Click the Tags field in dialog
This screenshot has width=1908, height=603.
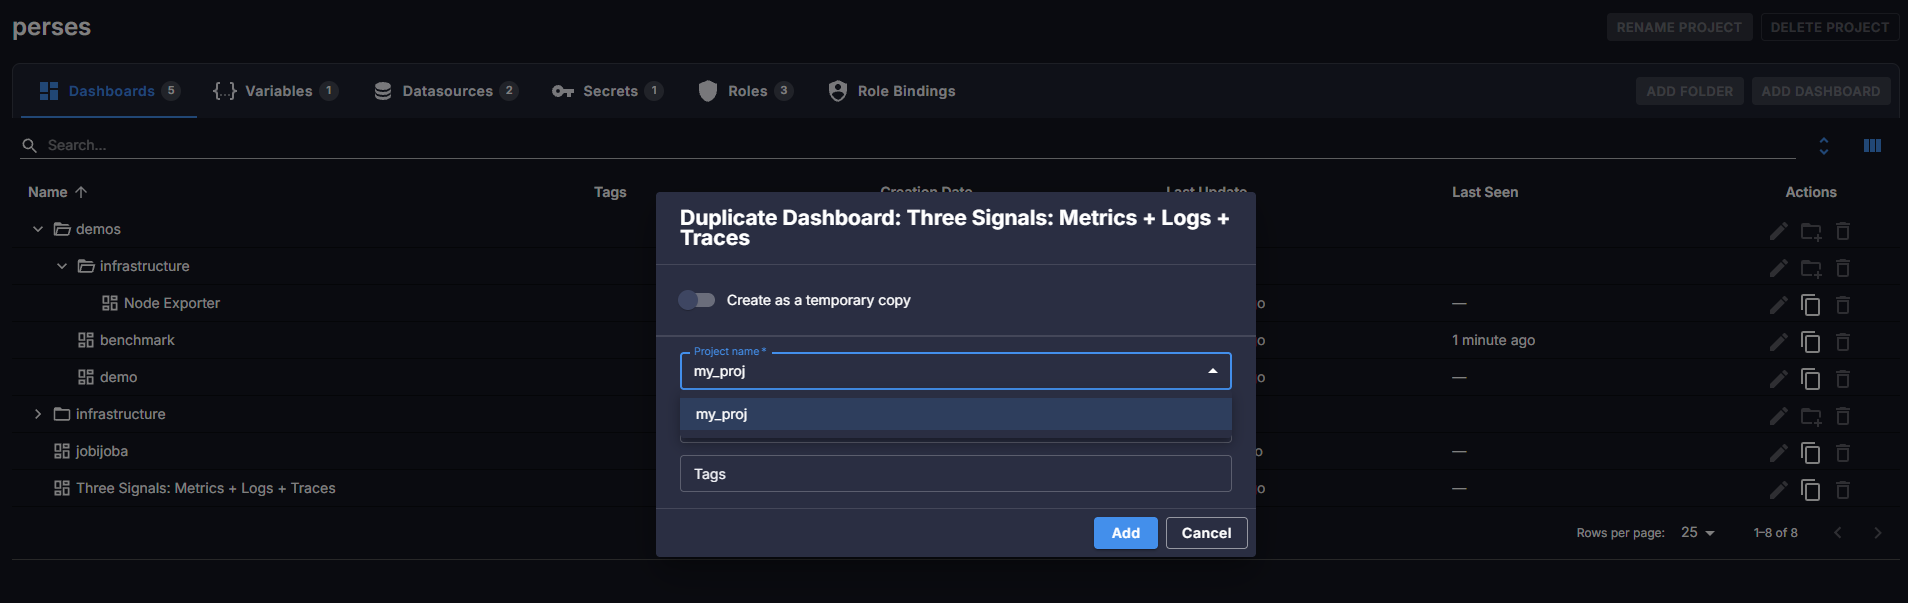(x=955, y=474)
